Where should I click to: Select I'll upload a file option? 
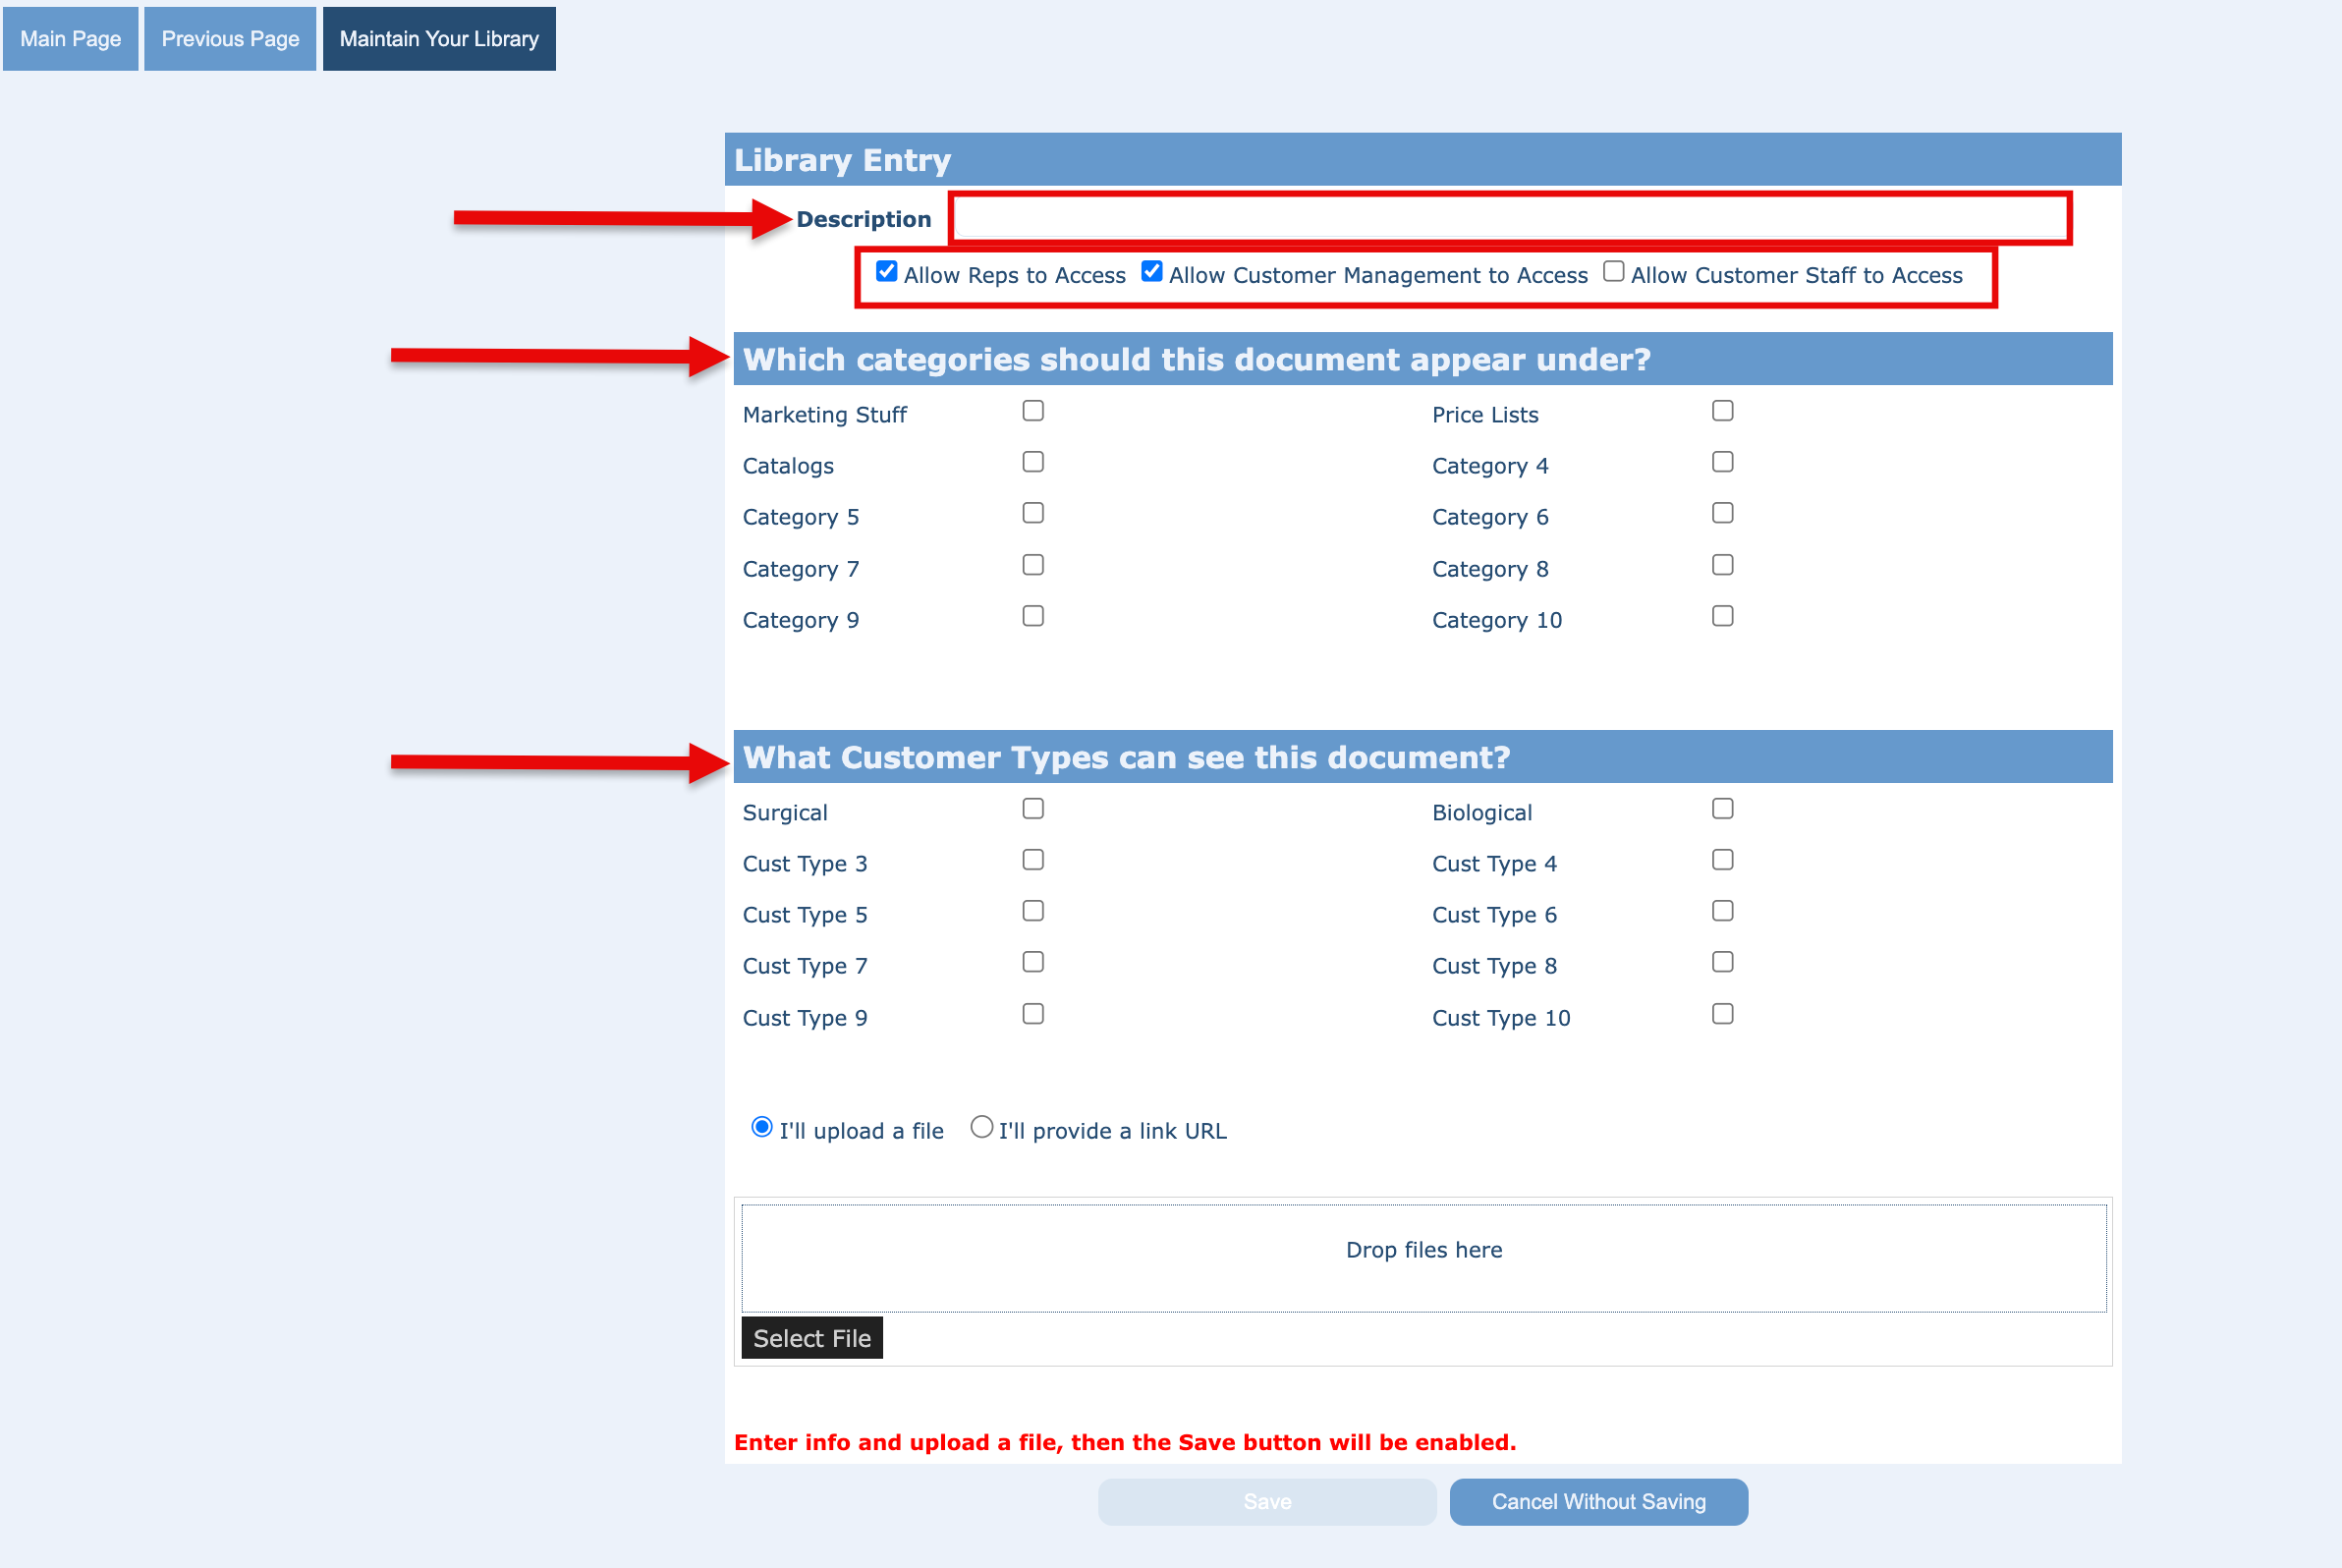click(762, 1128)
